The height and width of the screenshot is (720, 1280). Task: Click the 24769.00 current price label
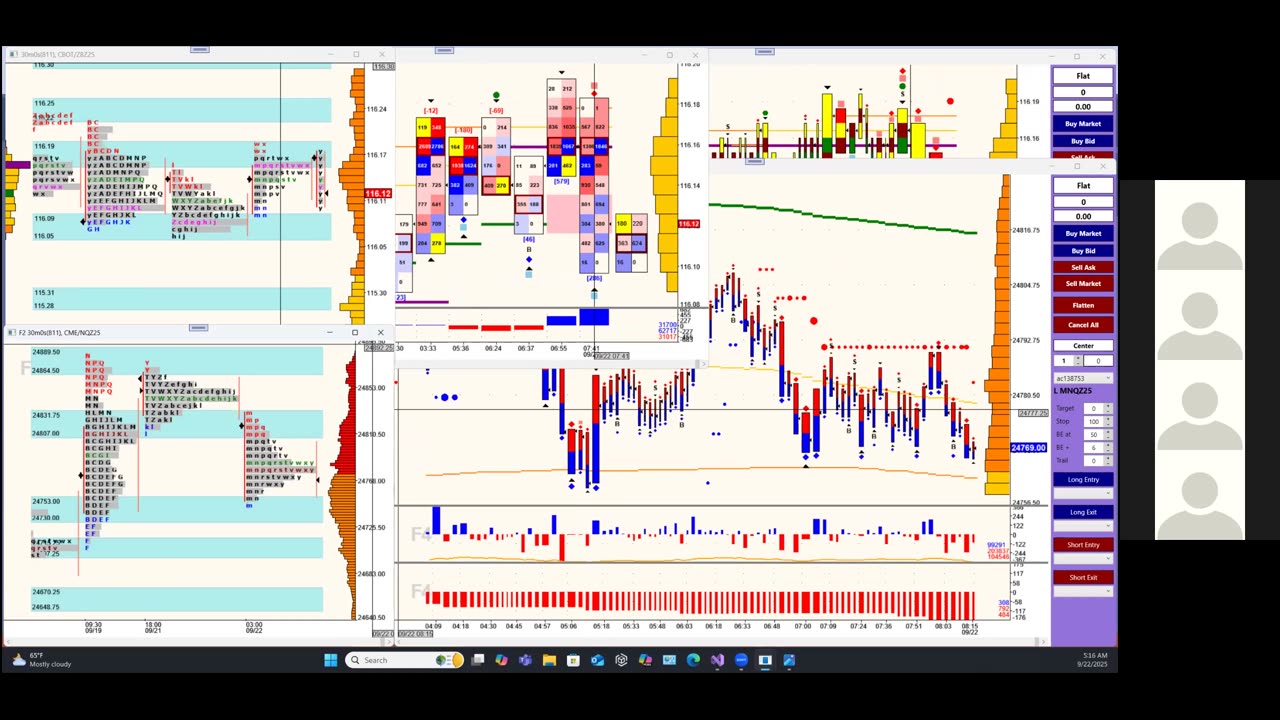pos(1028,448)
